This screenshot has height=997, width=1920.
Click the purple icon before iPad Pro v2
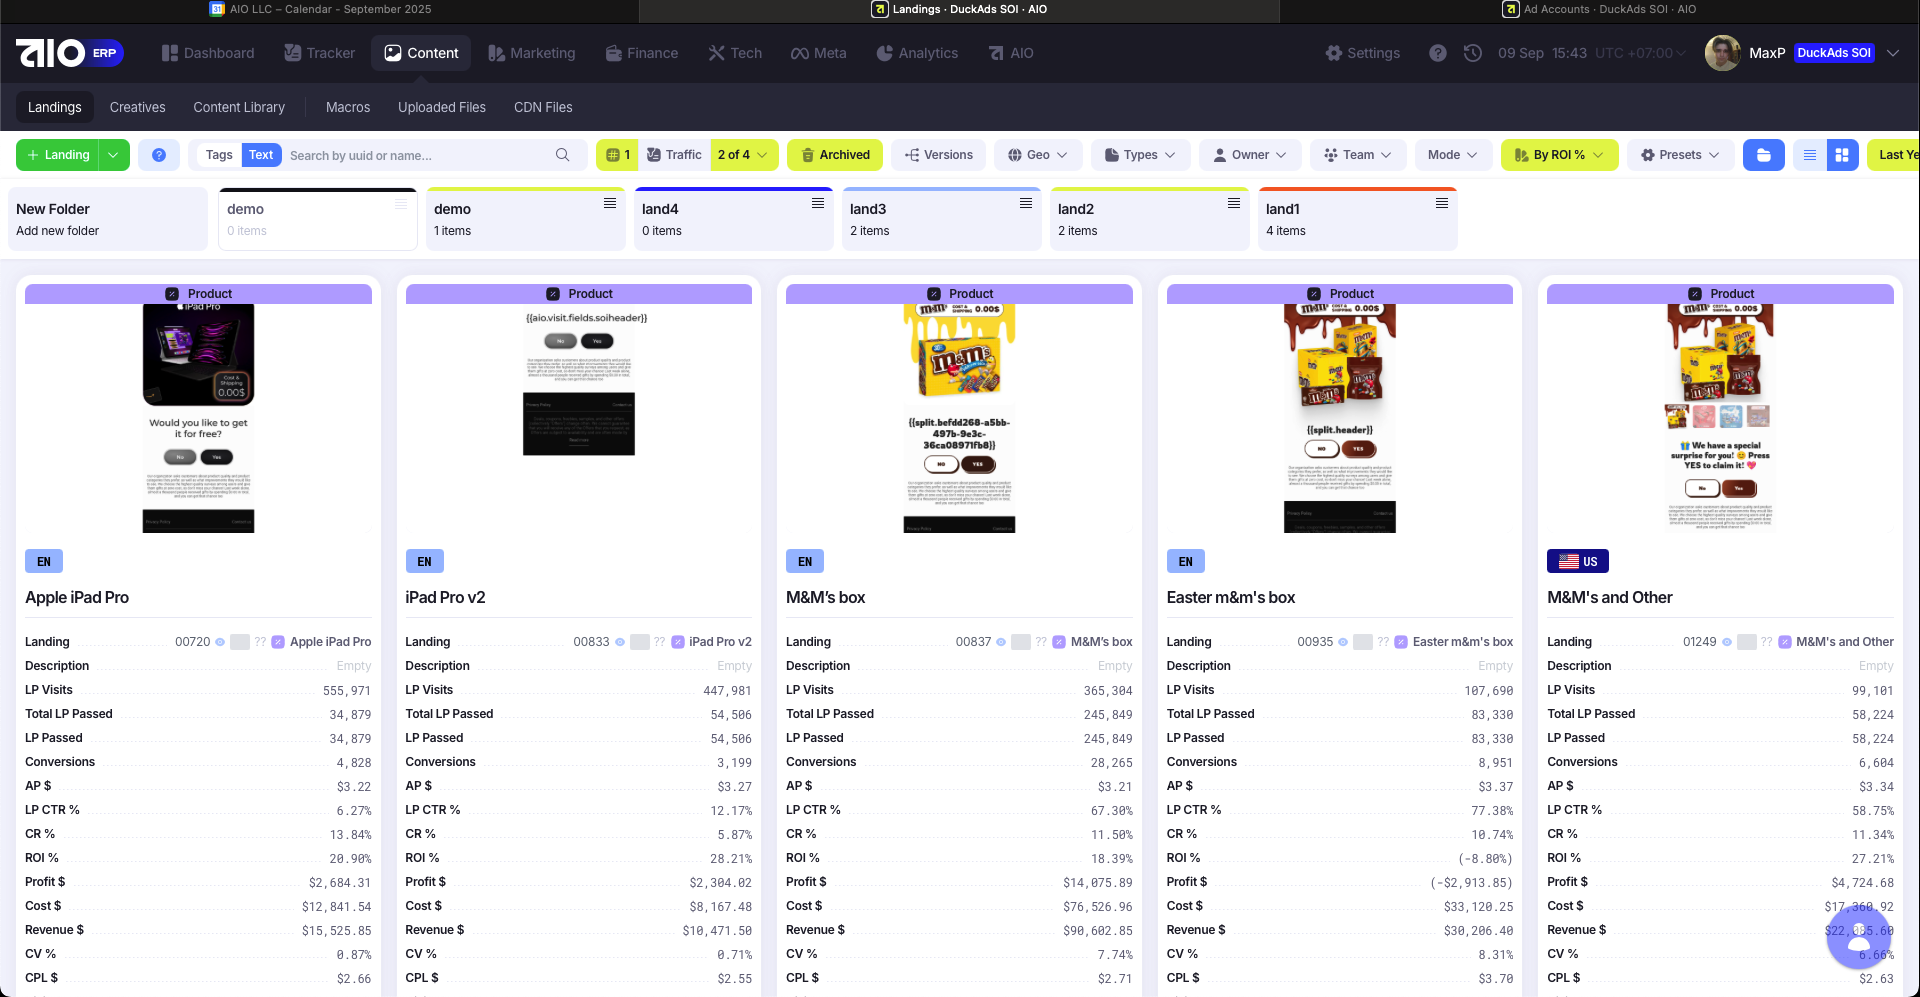(678, 642)
